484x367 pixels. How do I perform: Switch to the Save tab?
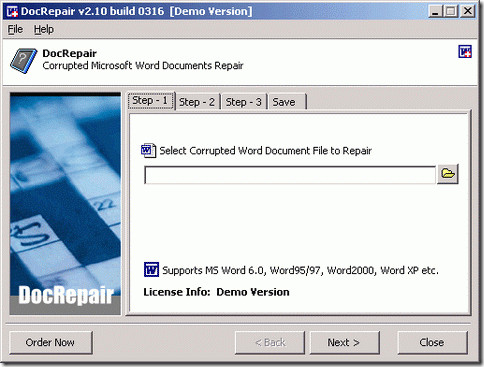click(x=286, y=102)
